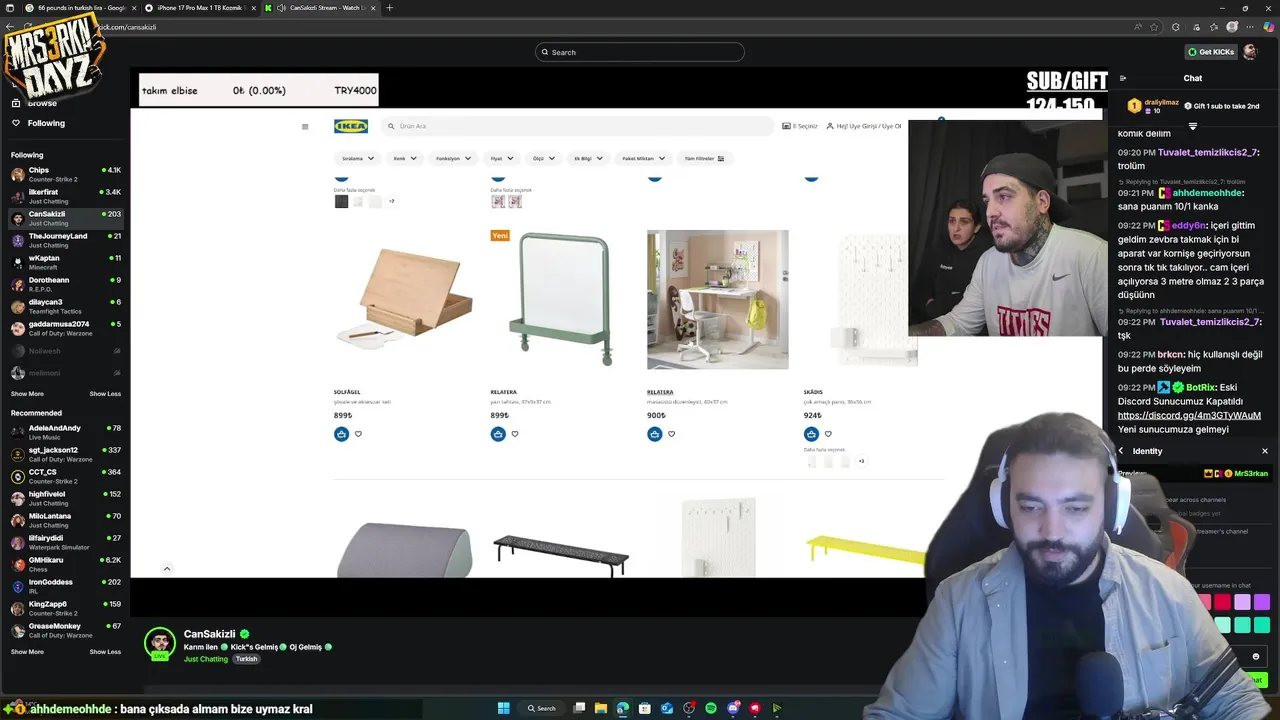The height and width of the screenshot is (720, 1280).
Task: Collapse the Kick chat panel
Action: pos(1122,78)
